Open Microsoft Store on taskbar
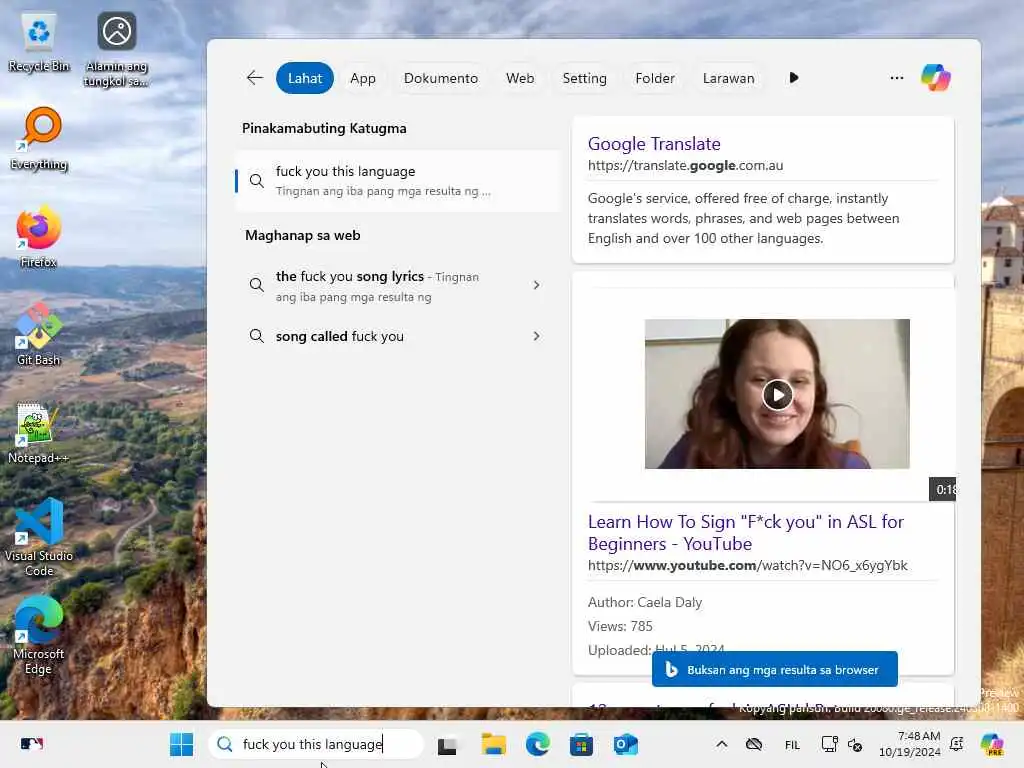Viewport: 1024px width, 768px height. tap(581, 744)
